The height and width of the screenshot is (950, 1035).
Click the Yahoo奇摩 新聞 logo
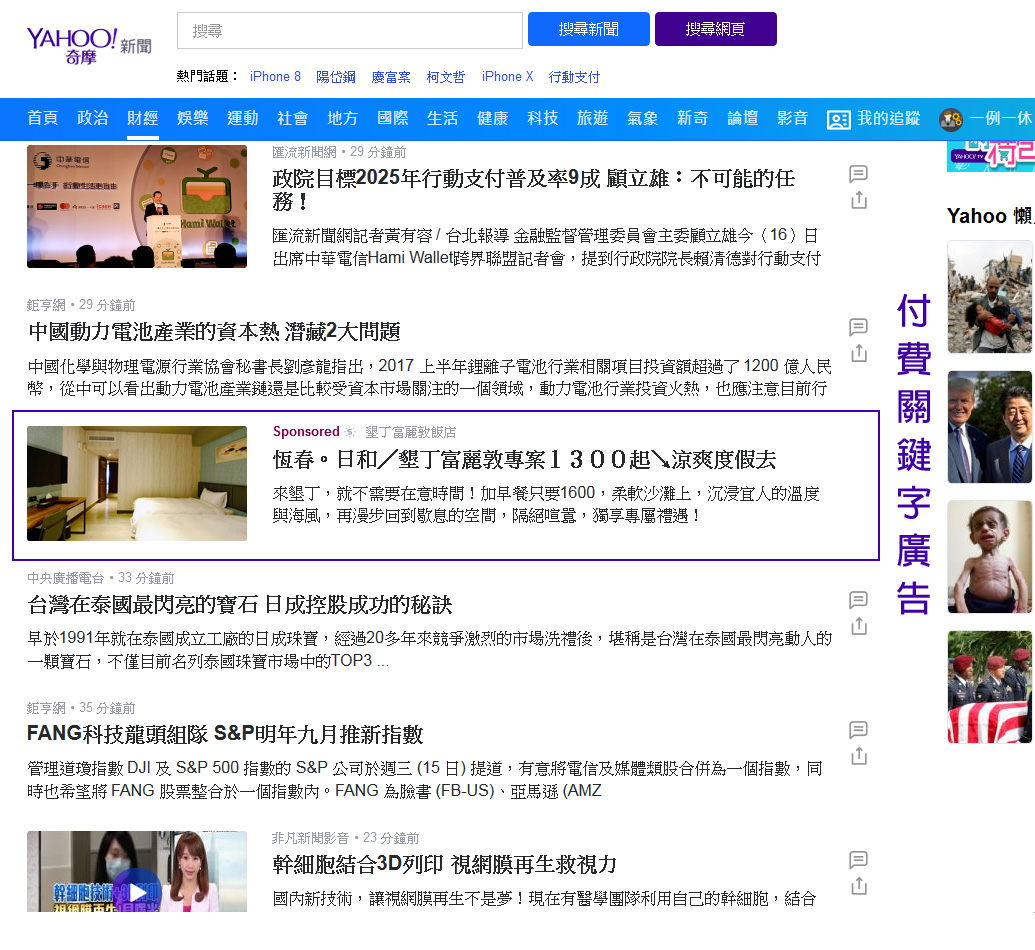[x=88, y=44]
